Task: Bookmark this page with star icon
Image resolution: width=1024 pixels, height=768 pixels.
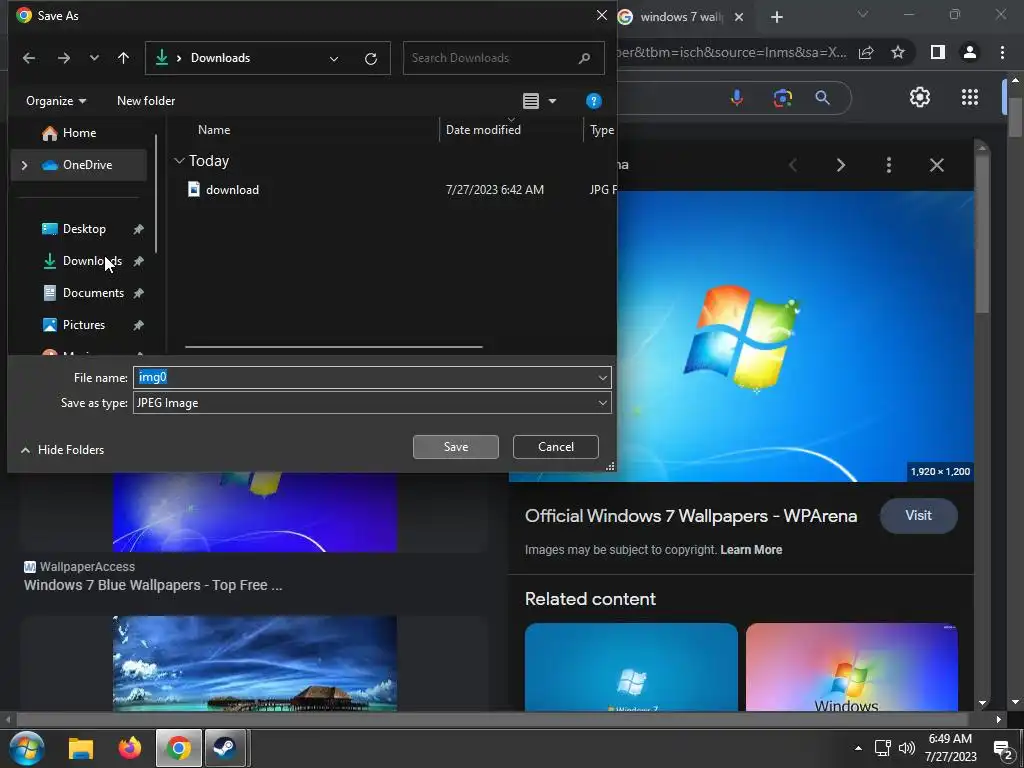Action: 898,52
